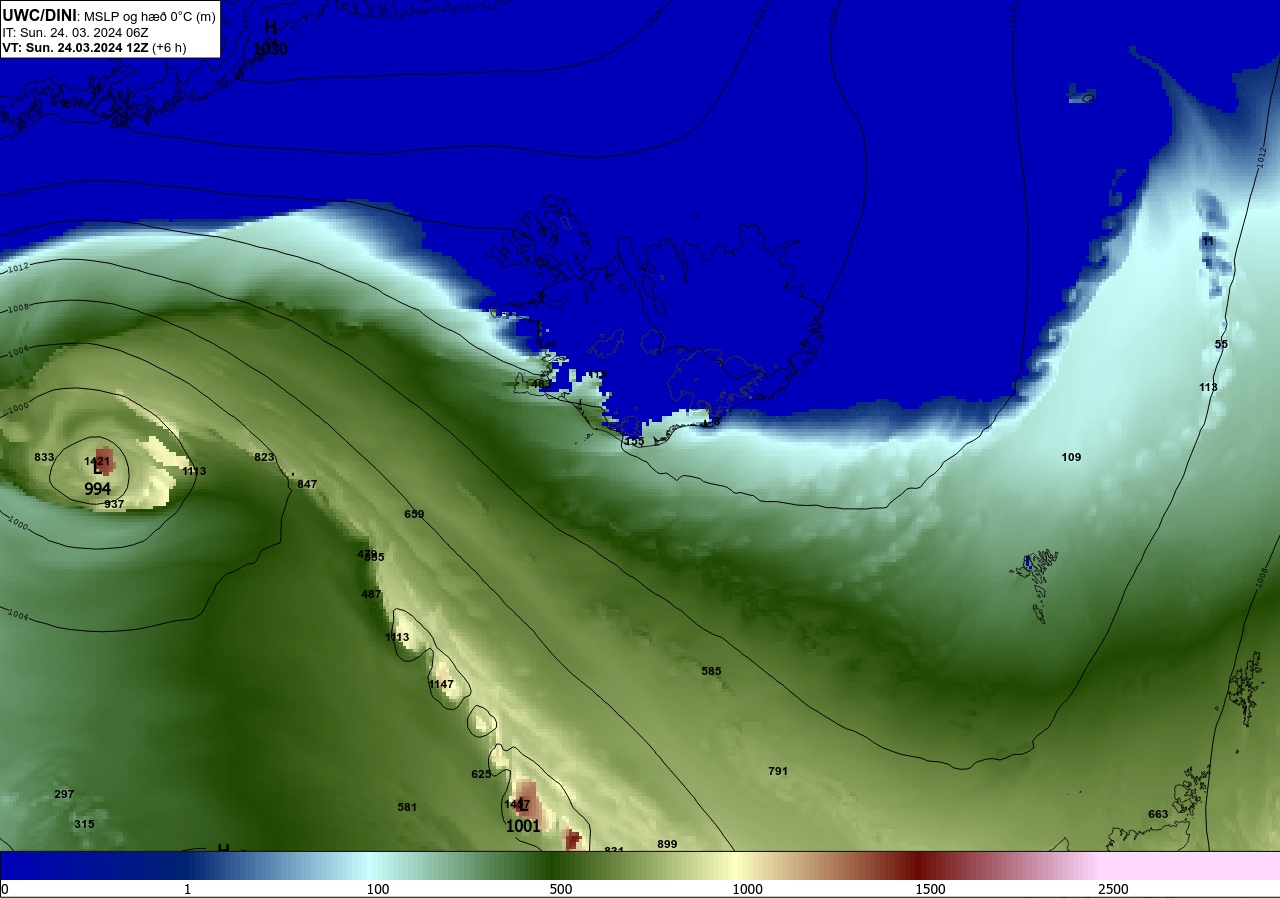The height and width of the screenshot is (898, 1280).
Task: Click the colour scale label 2500
Action: pos(1113,889)
